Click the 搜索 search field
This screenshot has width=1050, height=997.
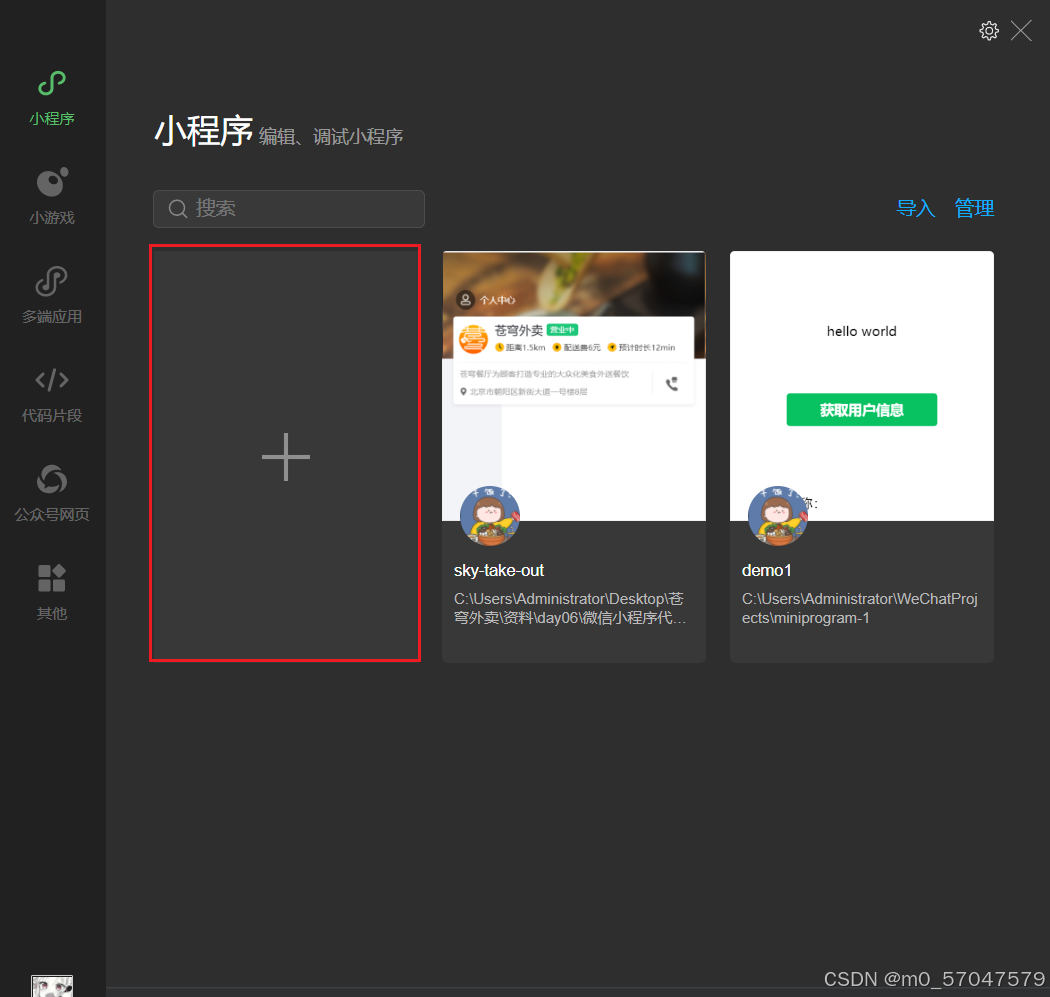(x=289, y=209)
